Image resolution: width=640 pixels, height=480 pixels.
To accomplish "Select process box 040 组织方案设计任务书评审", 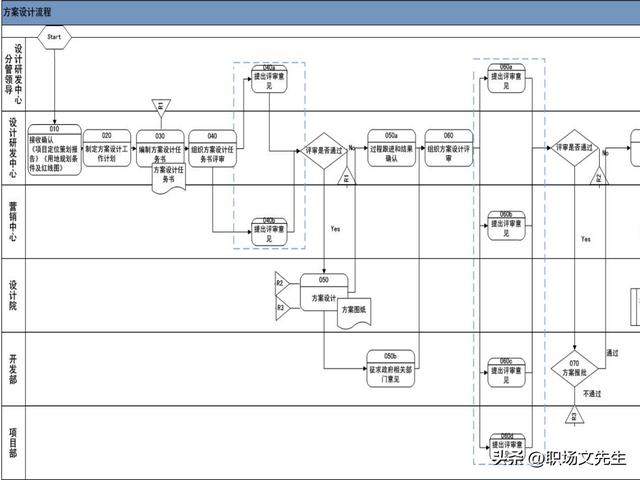I will click(212, 149).
